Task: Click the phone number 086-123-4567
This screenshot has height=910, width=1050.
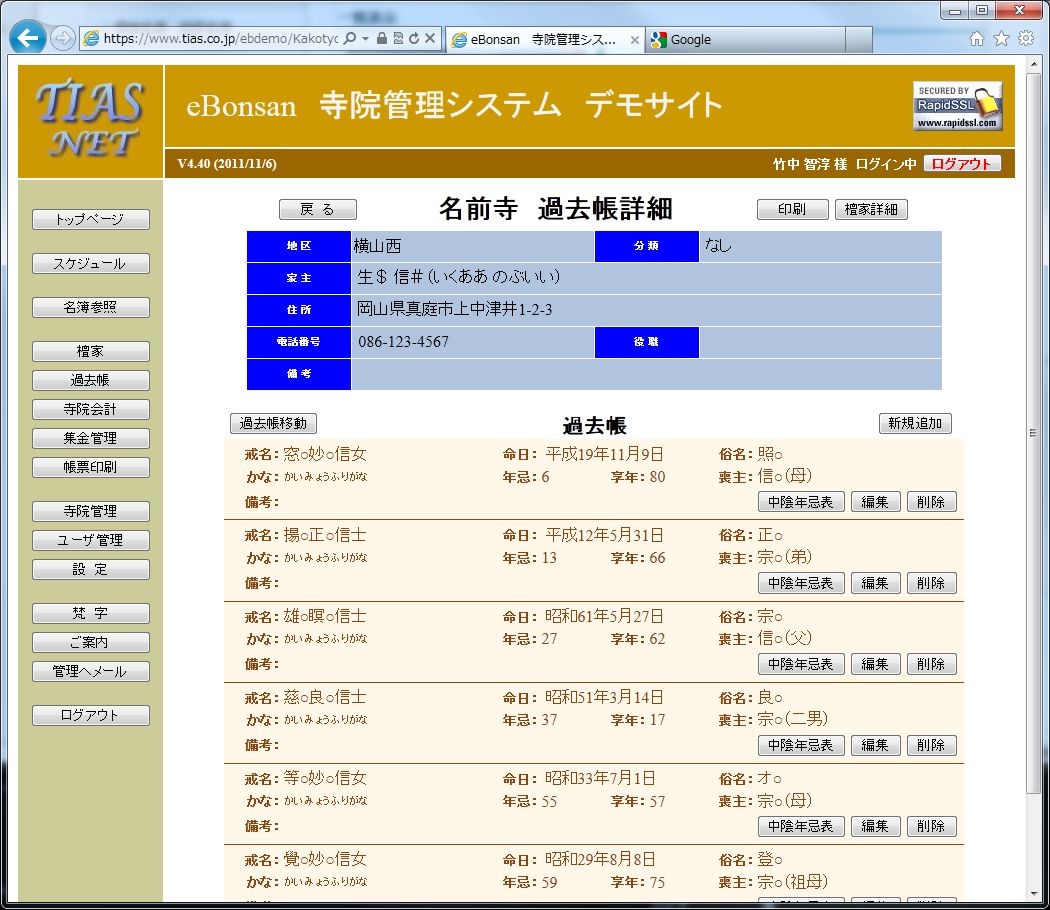Action: [x=403, y=342]
